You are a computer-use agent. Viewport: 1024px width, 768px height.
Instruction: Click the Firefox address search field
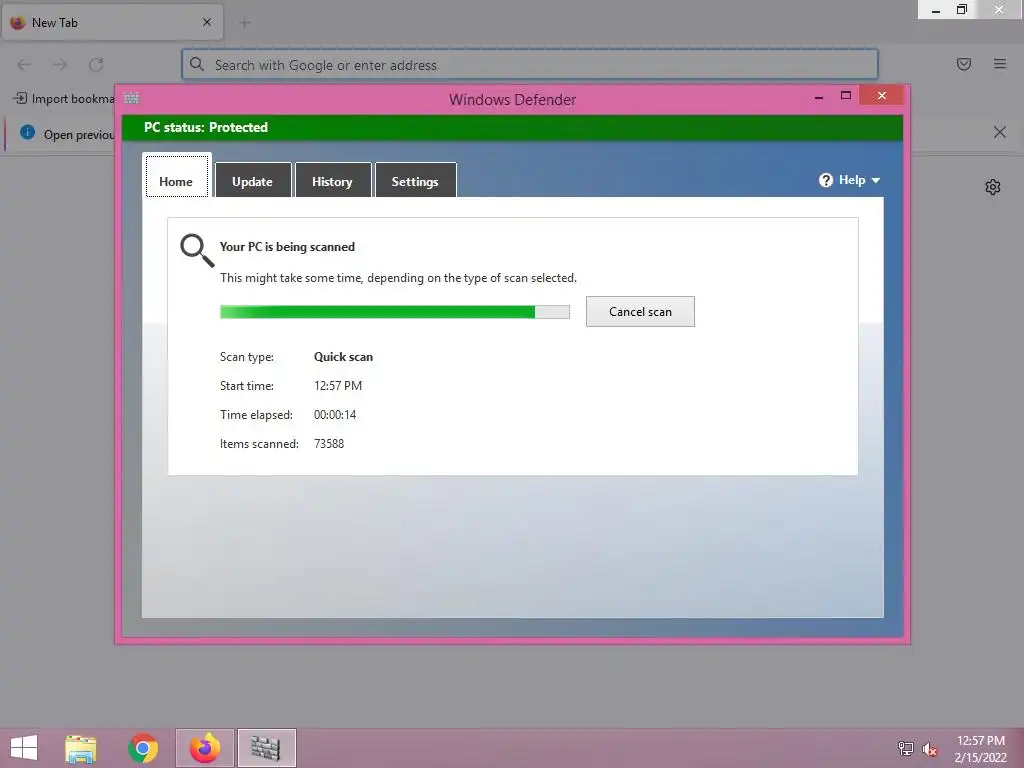530,65
